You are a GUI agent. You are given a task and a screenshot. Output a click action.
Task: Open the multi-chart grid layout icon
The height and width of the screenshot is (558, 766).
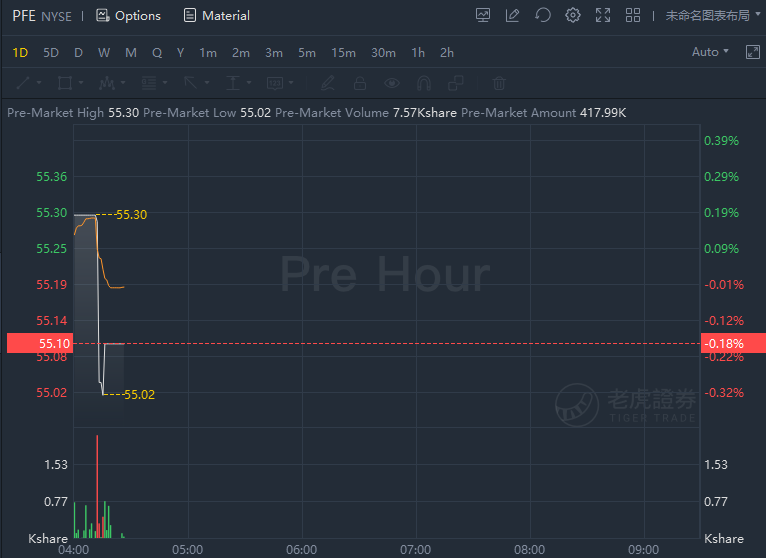[633, 16]
